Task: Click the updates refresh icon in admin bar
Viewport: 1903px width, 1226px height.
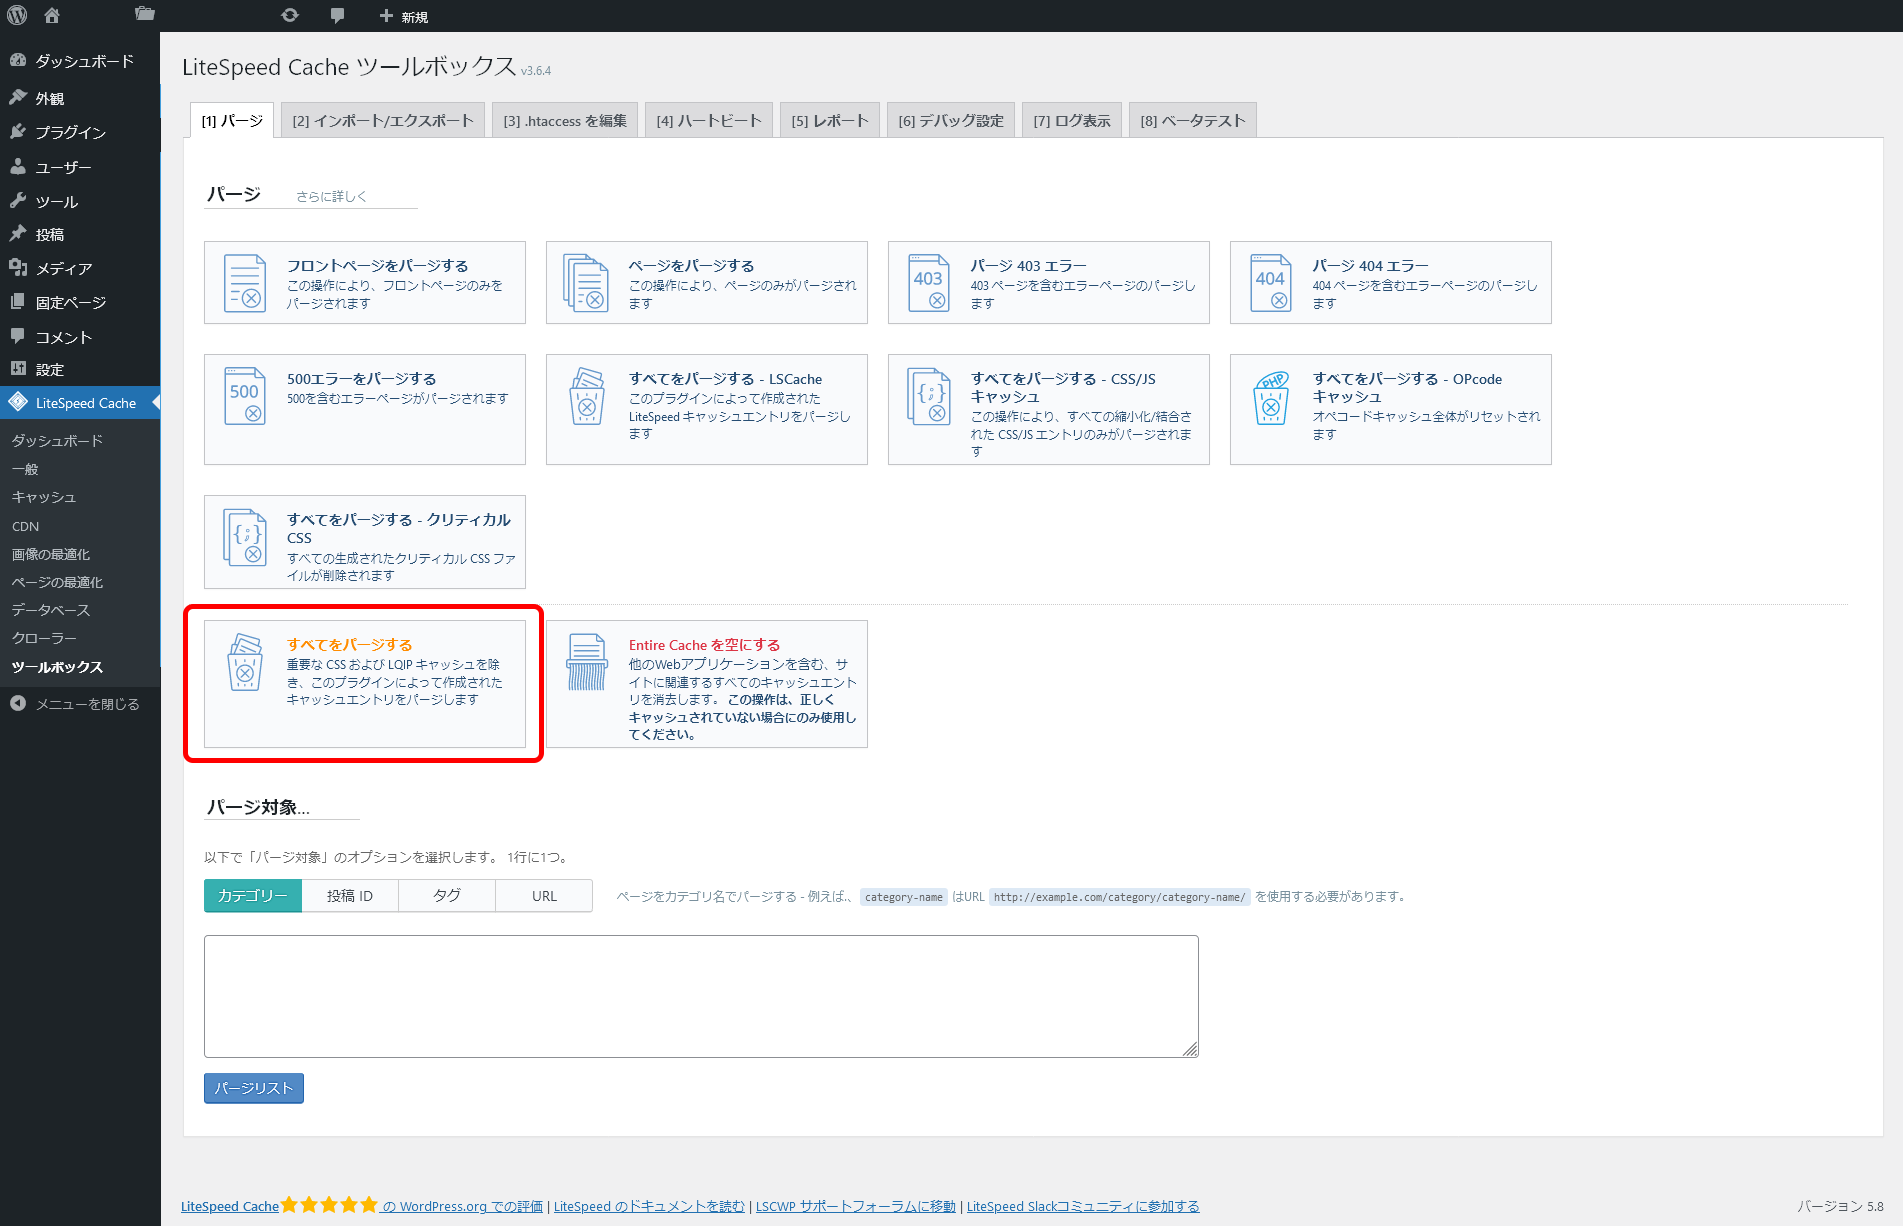Action: click(x=290, y=15)
